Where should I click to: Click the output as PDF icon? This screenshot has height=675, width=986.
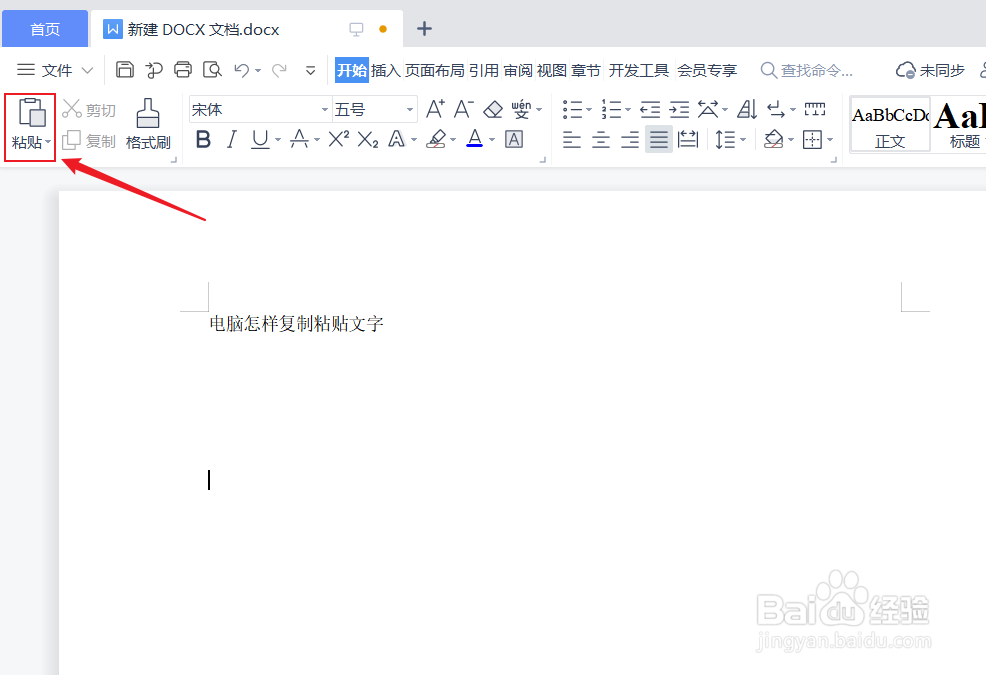pyautogui.click(x=154, y=69)
